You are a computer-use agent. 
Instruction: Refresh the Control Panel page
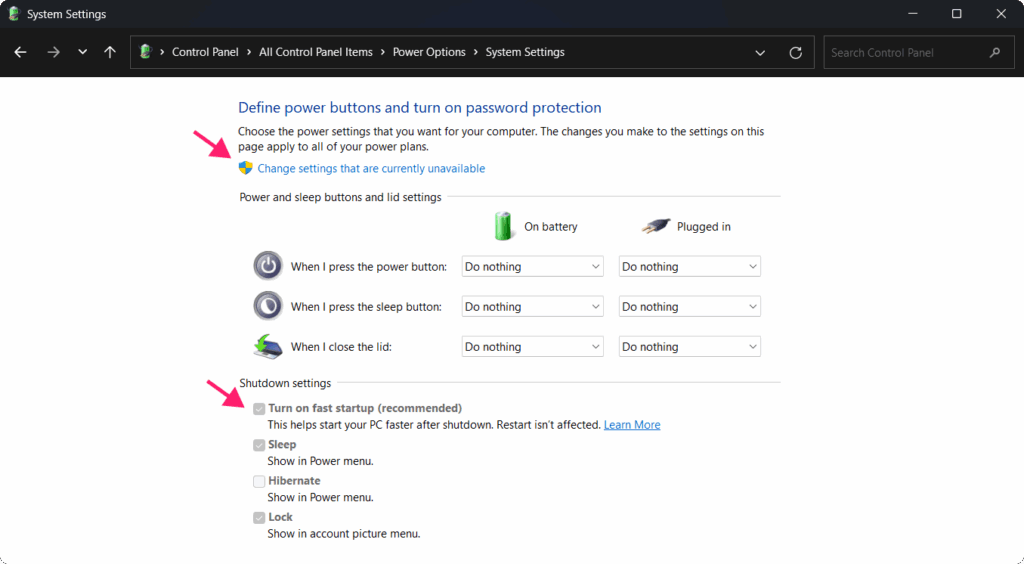click(x=795, y=53)
